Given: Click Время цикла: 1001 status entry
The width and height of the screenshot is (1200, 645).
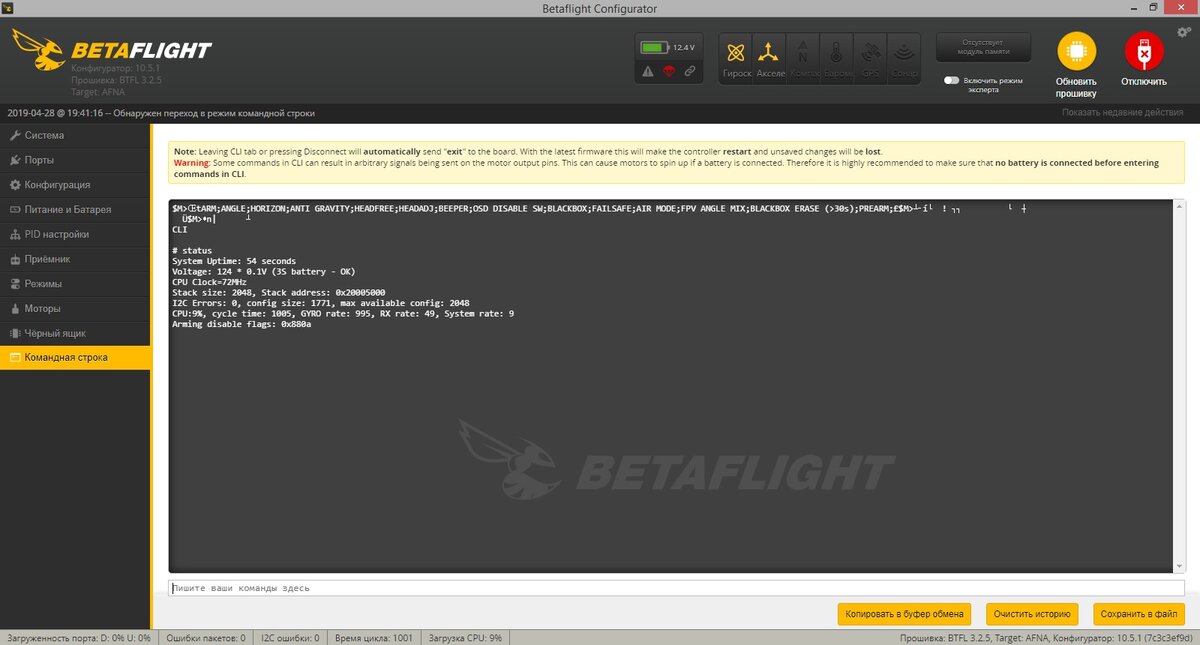Looking at the screenshot, I should (374, 638).
